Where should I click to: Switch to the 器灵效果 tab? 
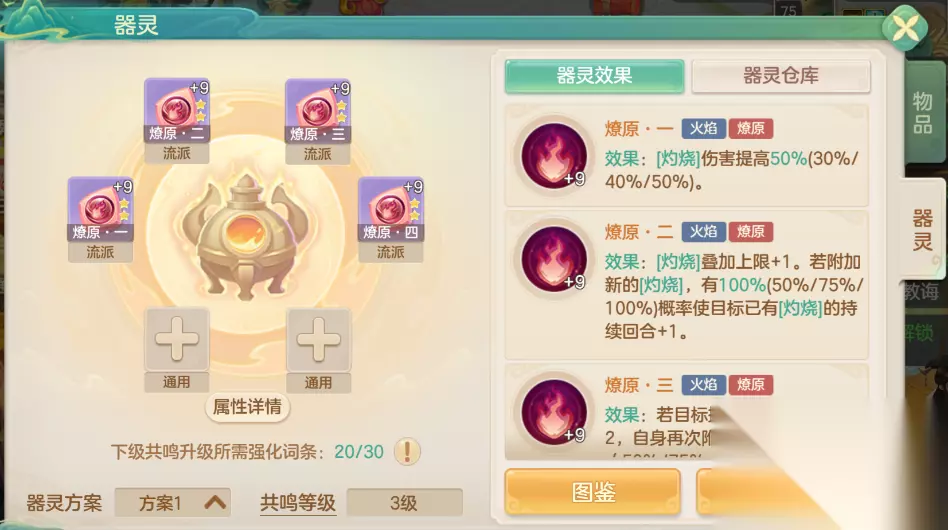[x=594, y=76]
